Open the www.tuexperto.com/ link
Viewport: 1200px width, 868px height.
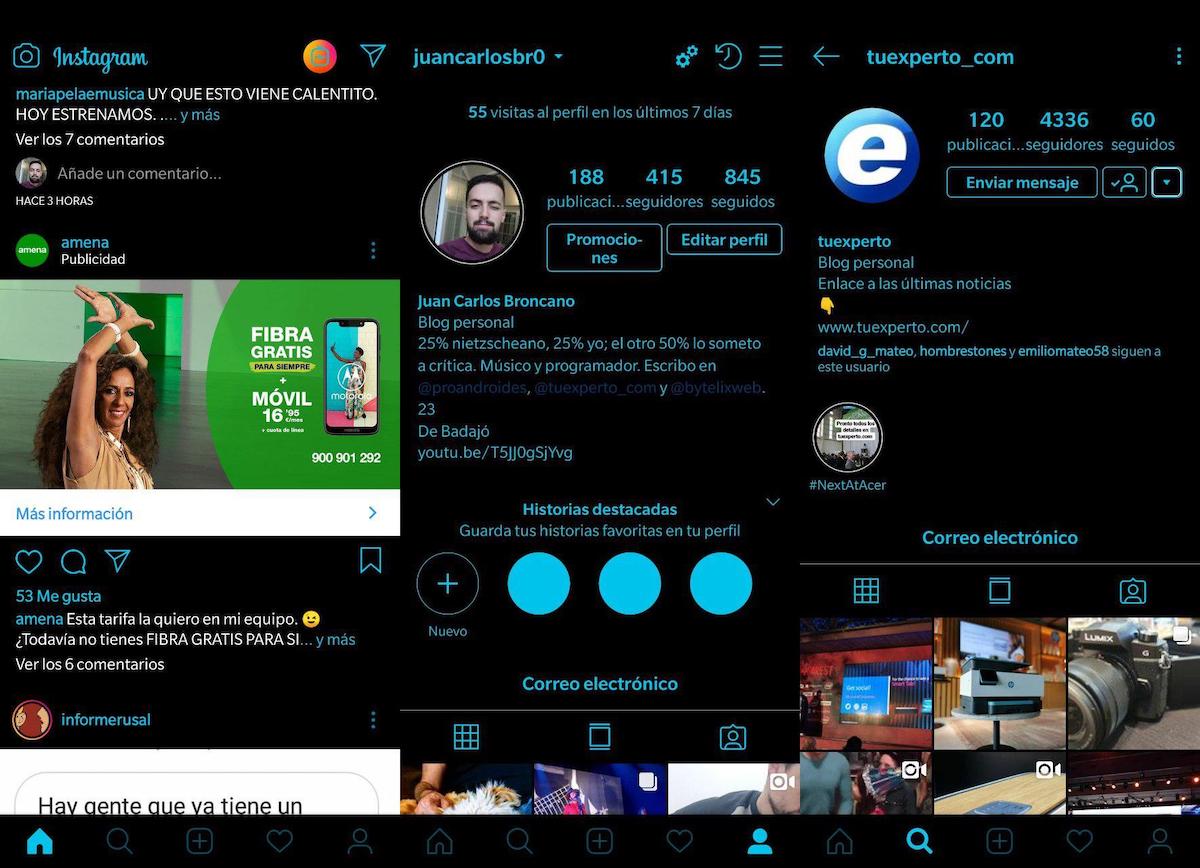tap(892, 327)
